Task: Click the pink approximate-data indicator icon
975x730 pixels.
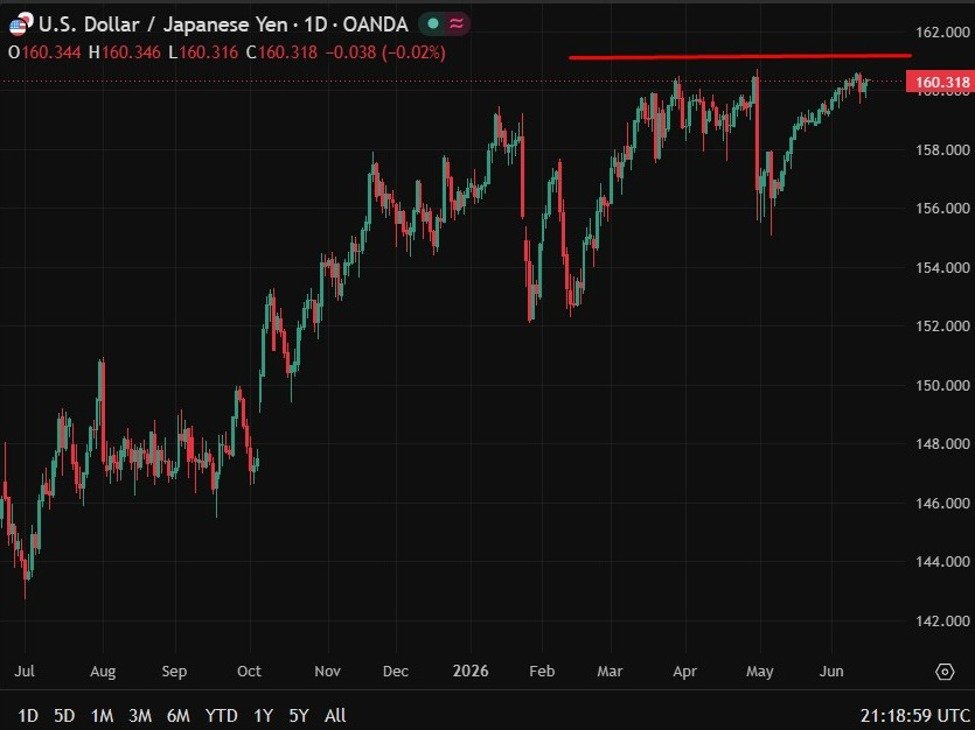Action: pyautogui.click(x=456, y=24)
